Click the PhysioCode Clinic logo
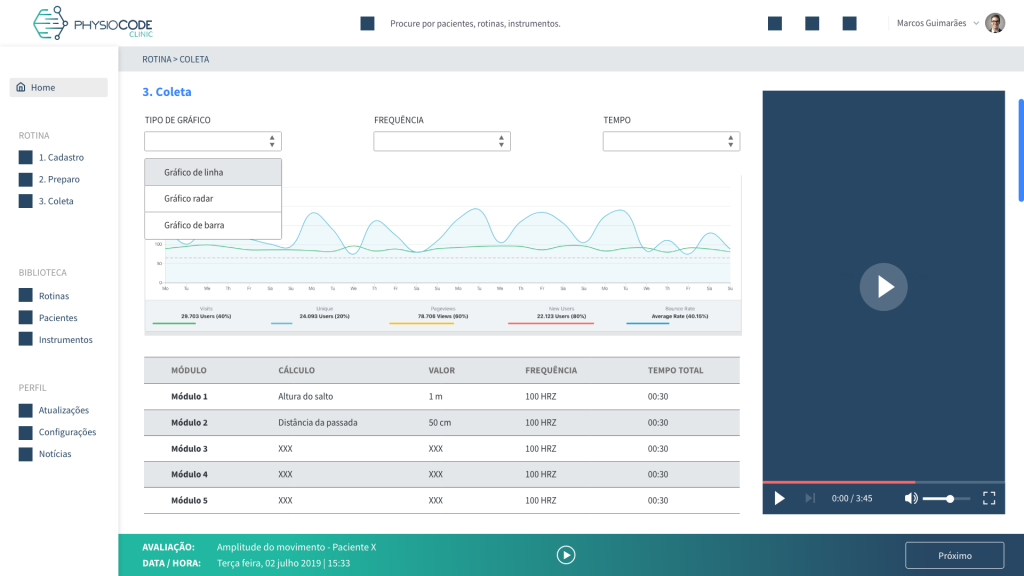 [93, 23]
